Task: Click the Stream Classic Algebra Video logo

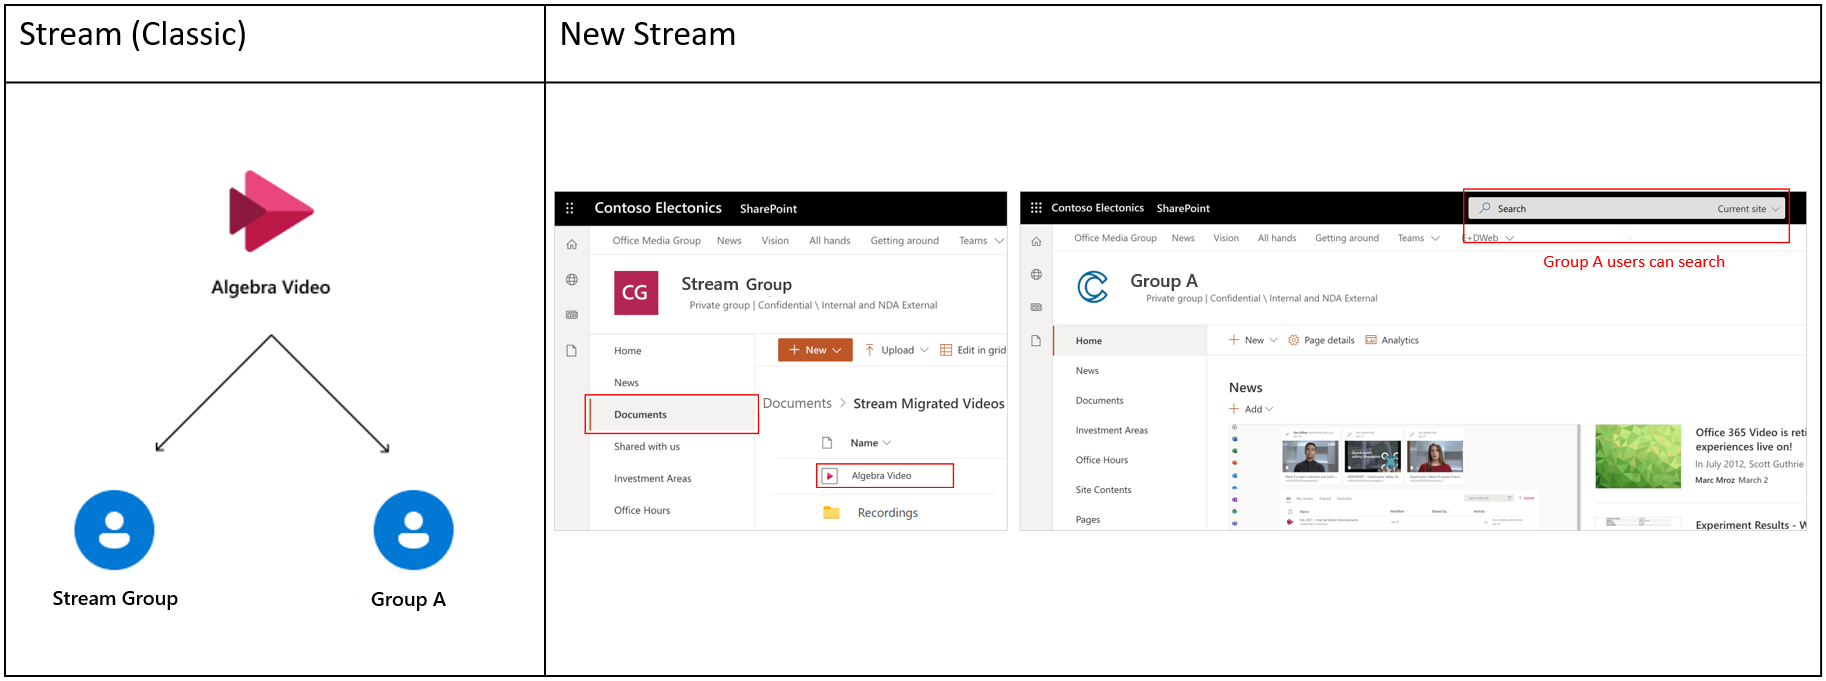Action: pos(271,211)
